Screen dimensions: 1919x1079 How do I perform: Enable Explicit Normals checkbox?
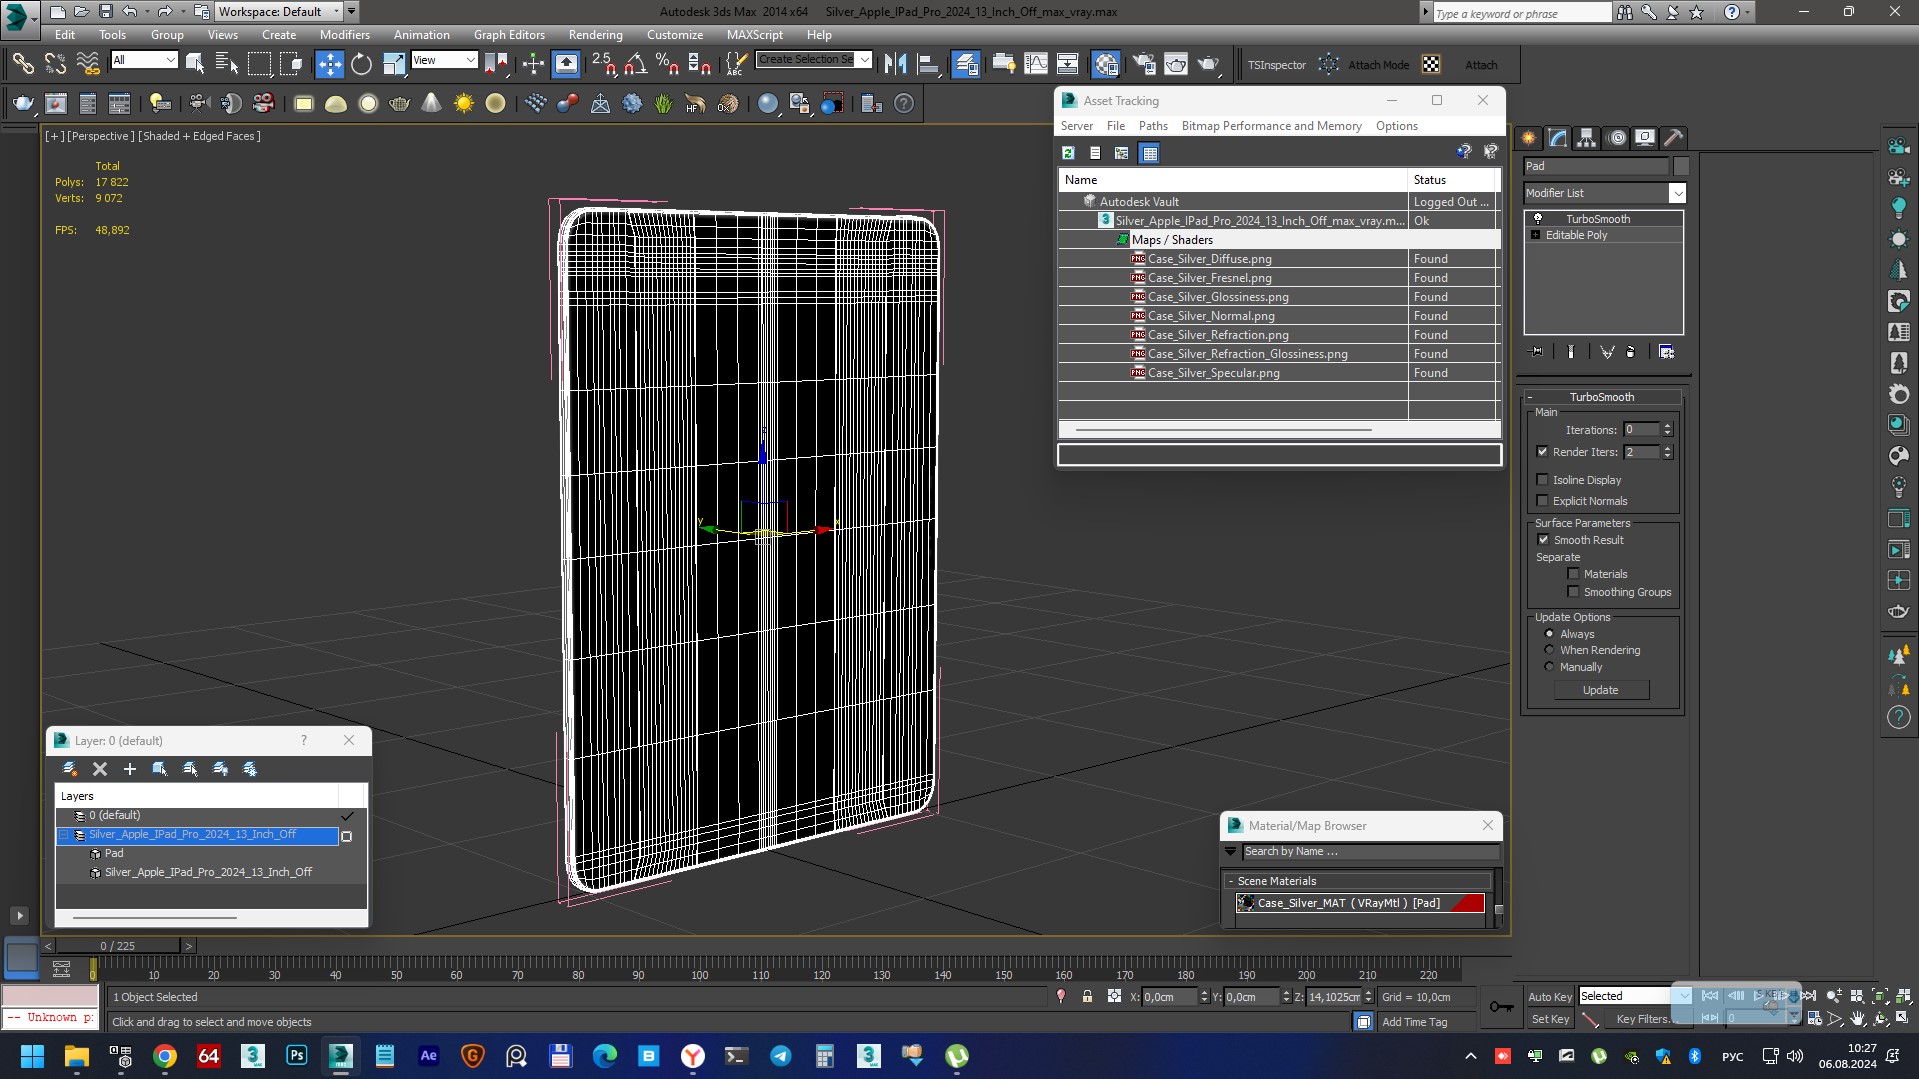click(1542, 501)
